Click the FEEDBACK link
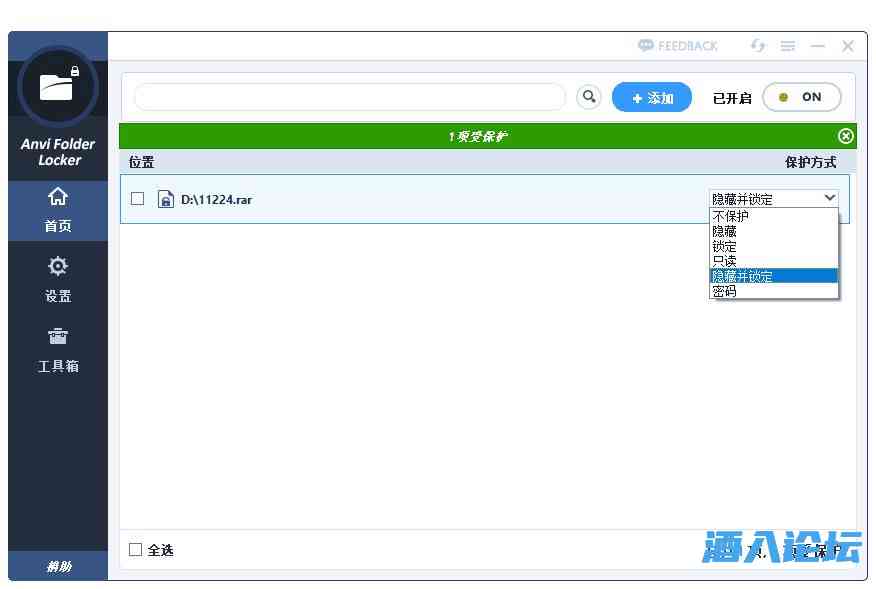This screenshot has height=589, width=876. click(x=677, y=45)
